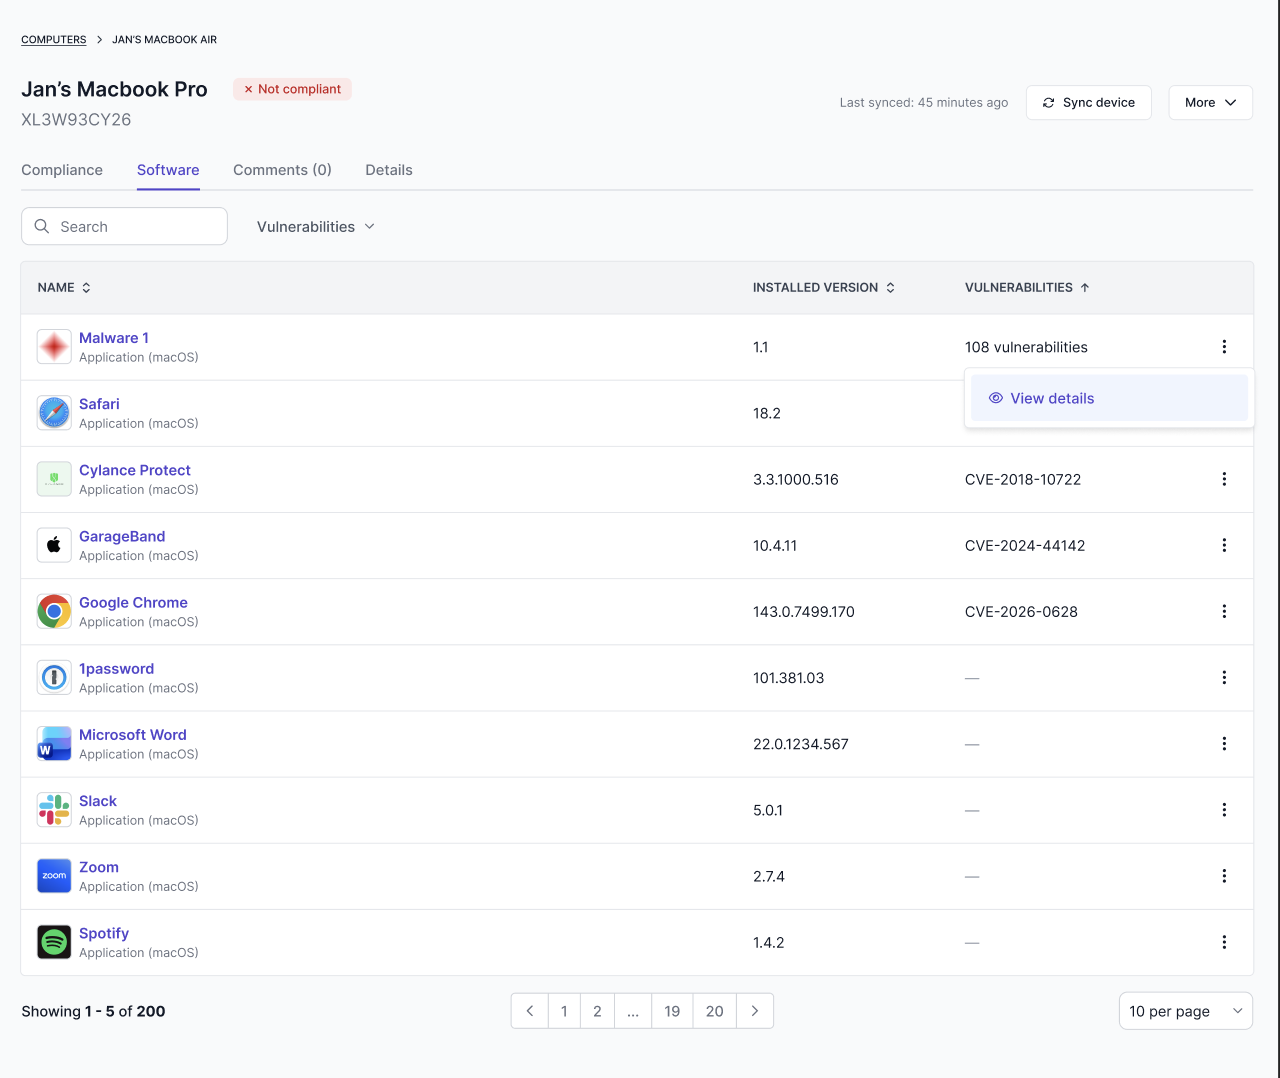Open the Comments (0) tab
This screenshot has width=1280, height=1078.
(282, 170)
